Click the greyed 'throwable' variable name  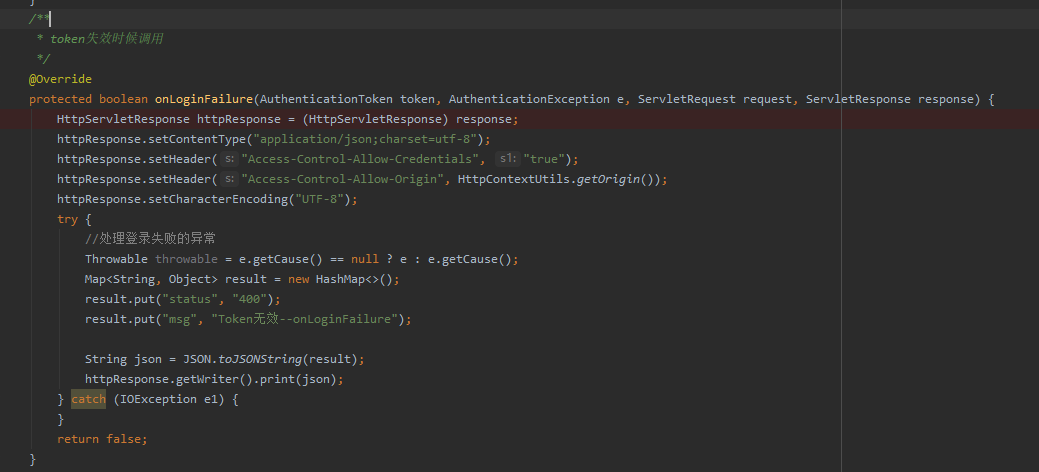coord(186,259)
